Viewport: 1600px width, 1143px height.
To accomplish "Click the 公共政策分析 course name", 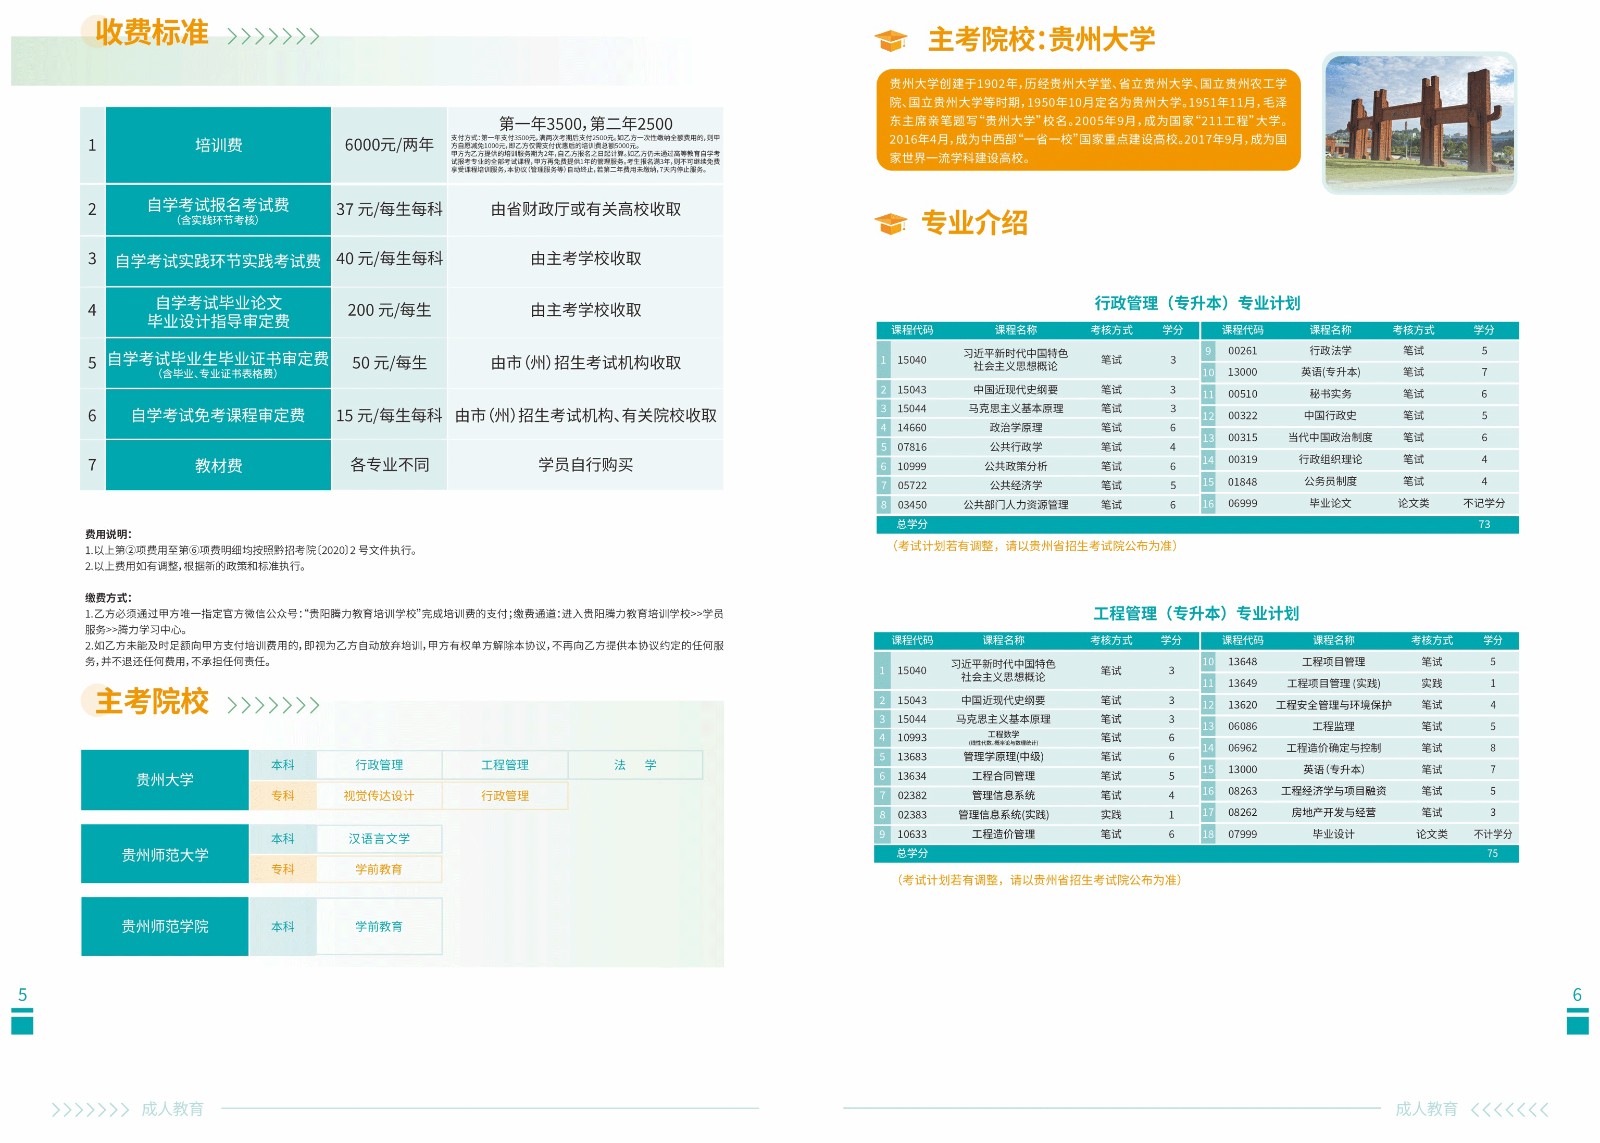I will [1016, 467].
